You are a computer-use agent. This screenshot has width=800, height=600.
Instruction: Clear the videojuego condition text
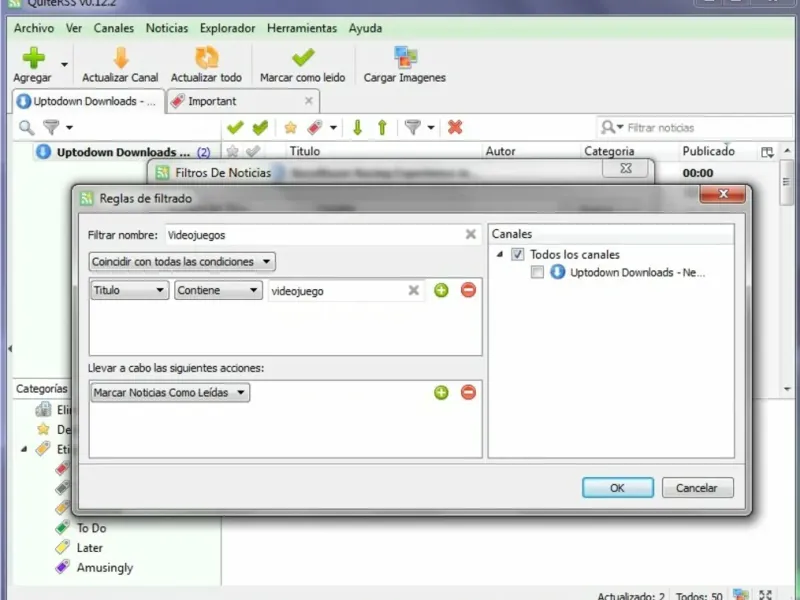(x=414, y=290)
